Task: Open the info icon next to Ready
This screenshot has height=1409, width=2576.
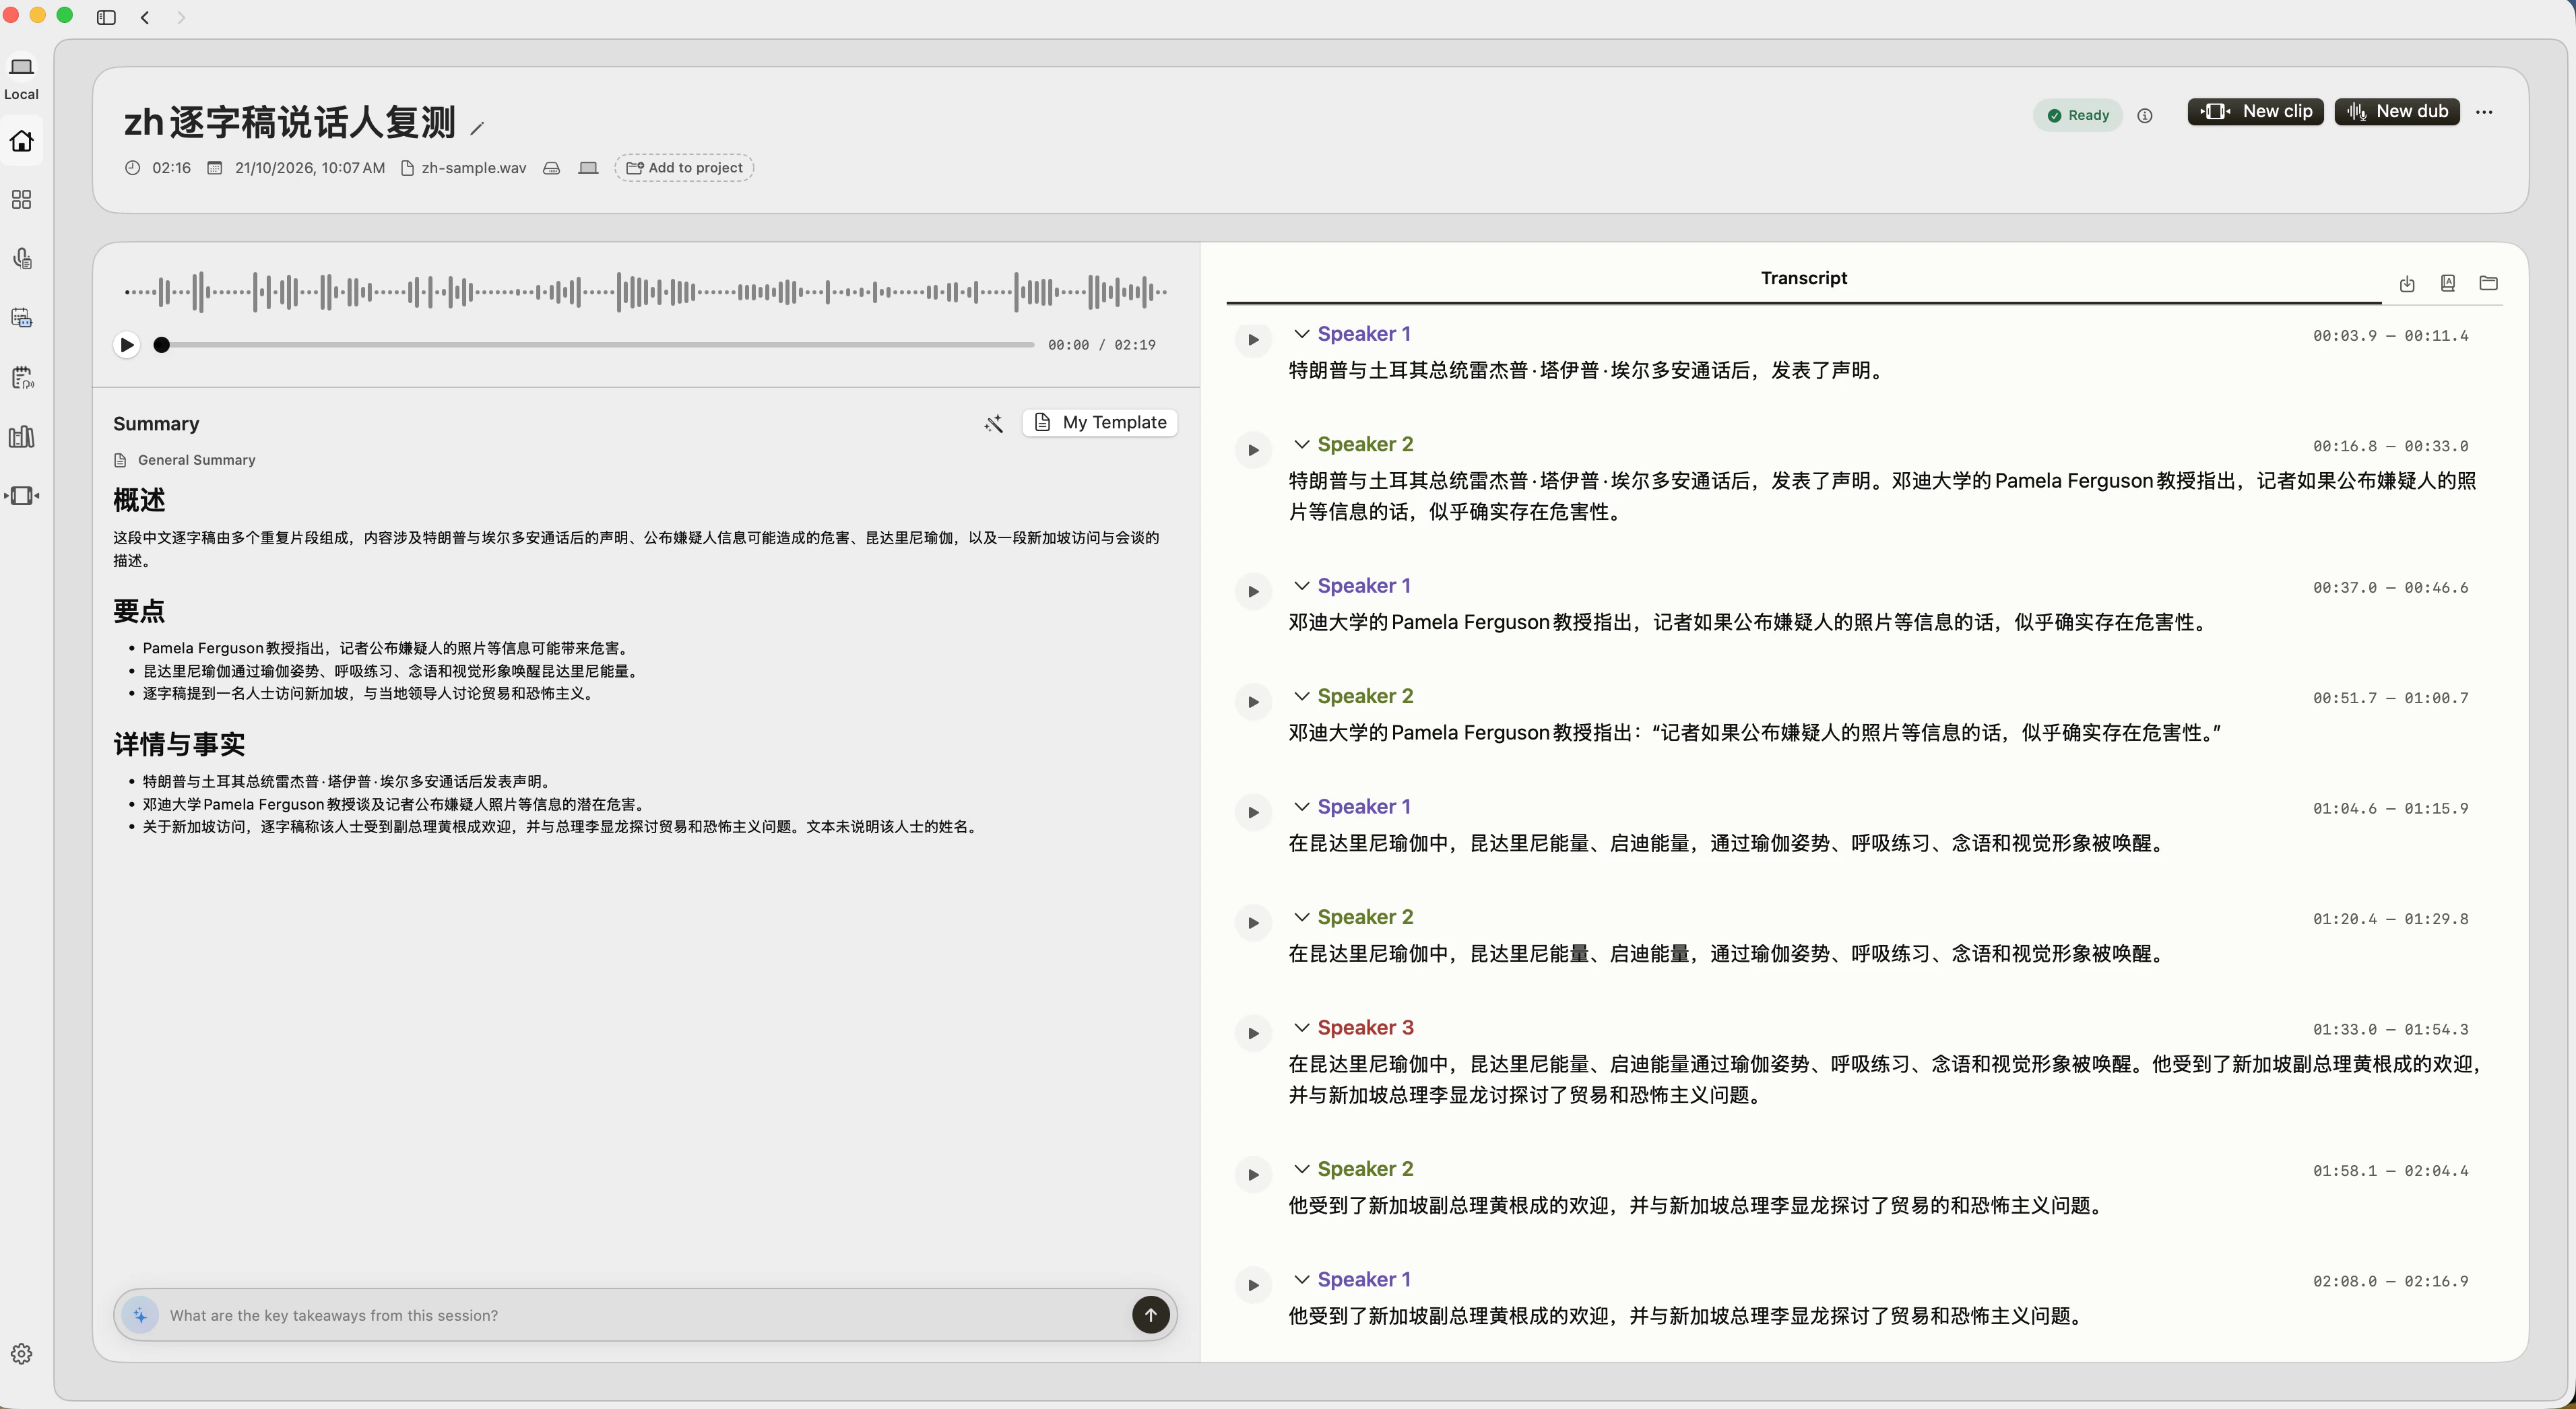Action: (x=2145, y=115)
